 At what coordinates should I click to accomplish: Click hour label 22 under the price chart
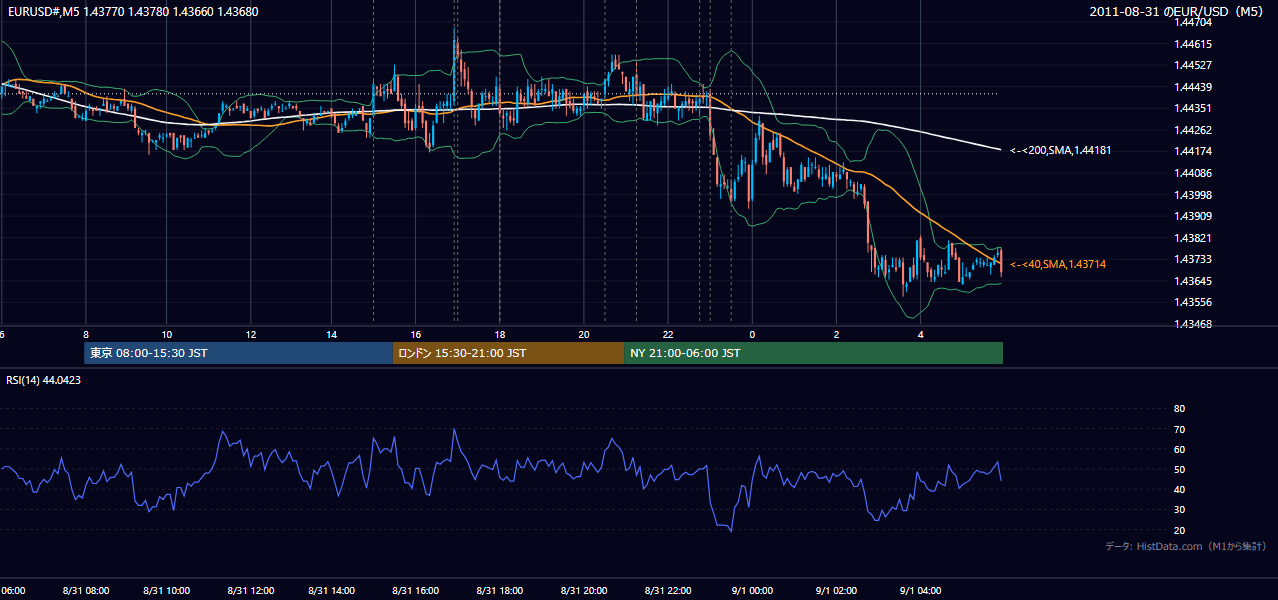point(667,334)
